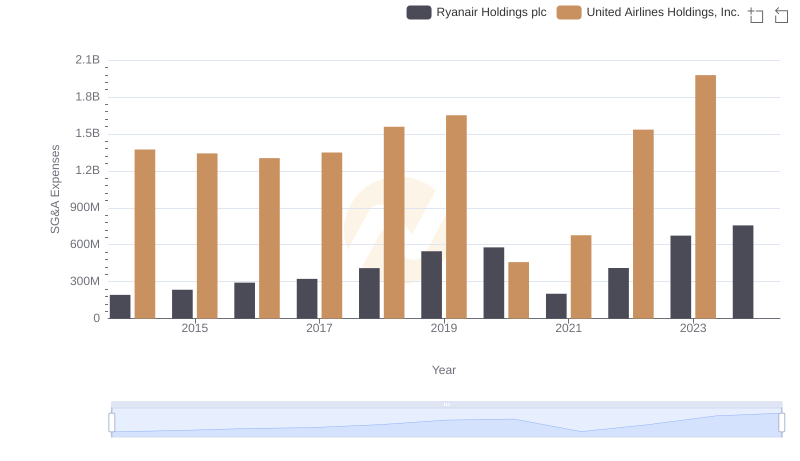This screenshot has height=461, width=800.
Task: Click the last Ryanair bar for 2024
Action: click(x=743, y=272)
